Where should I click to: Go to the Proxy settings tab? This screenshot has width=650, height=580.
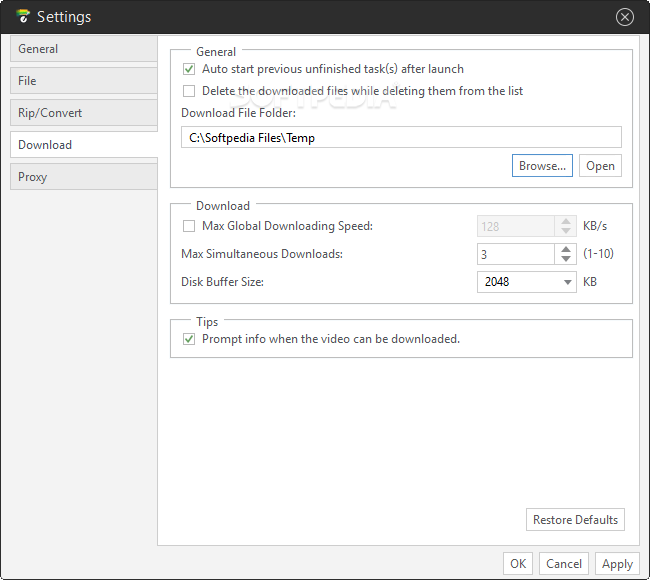[84, 177]
